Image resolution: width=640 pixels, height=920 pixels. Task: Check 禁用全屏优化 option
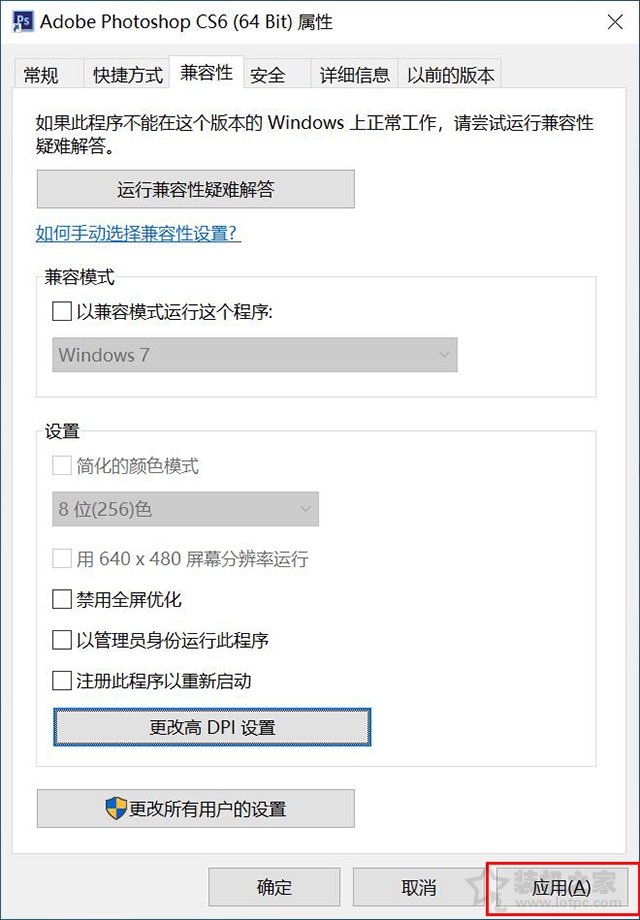click(x=60, y=602)
